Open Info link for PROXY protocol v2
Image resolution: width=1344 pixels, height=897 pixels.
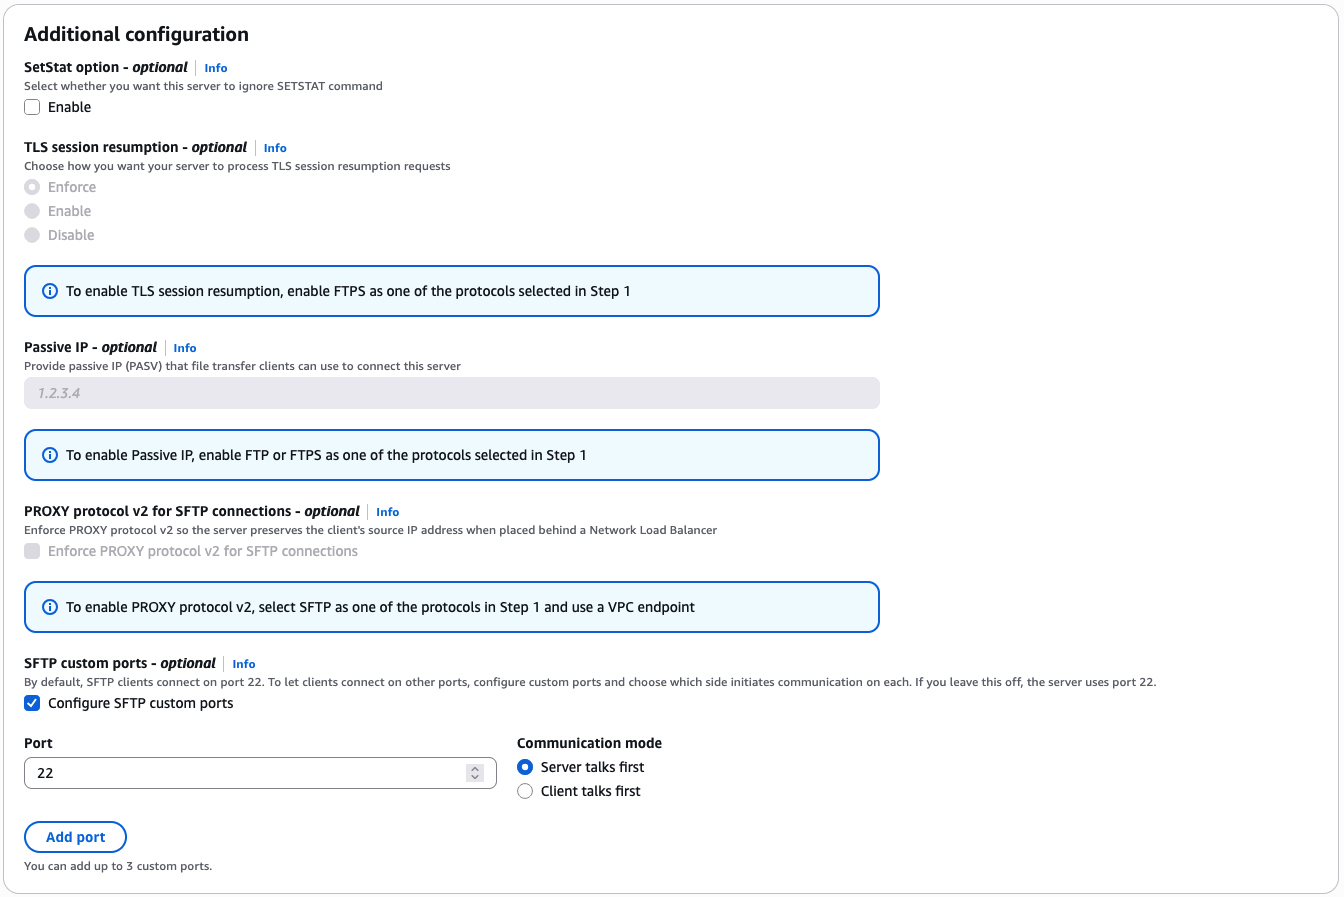(388, 512)
